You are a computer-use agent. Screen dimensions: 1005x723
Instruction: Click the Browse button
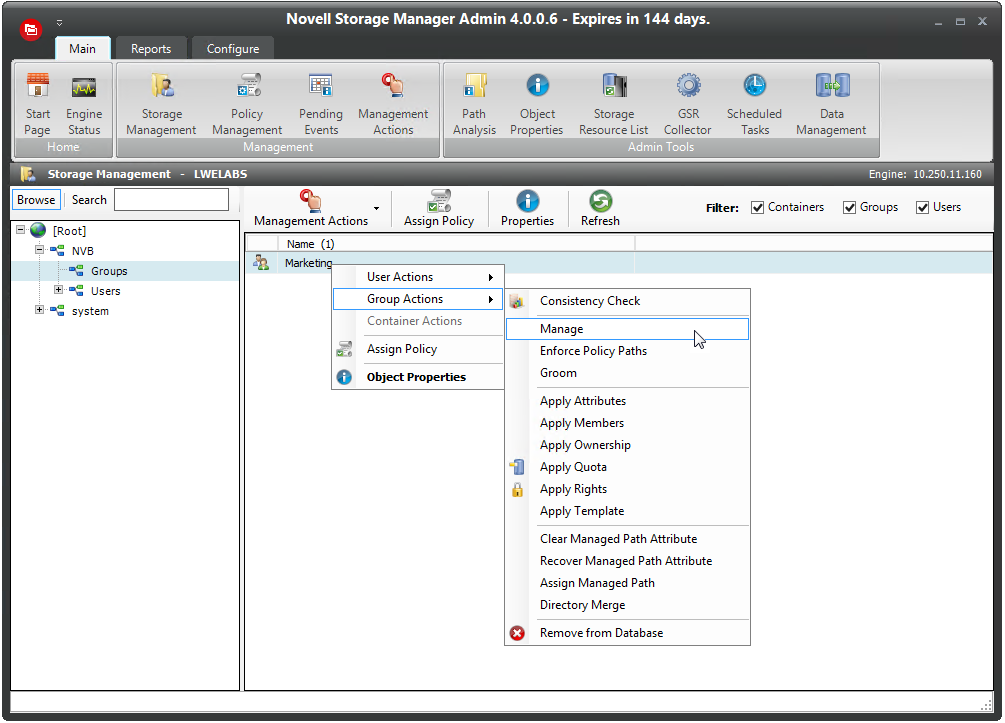(36, 200)
